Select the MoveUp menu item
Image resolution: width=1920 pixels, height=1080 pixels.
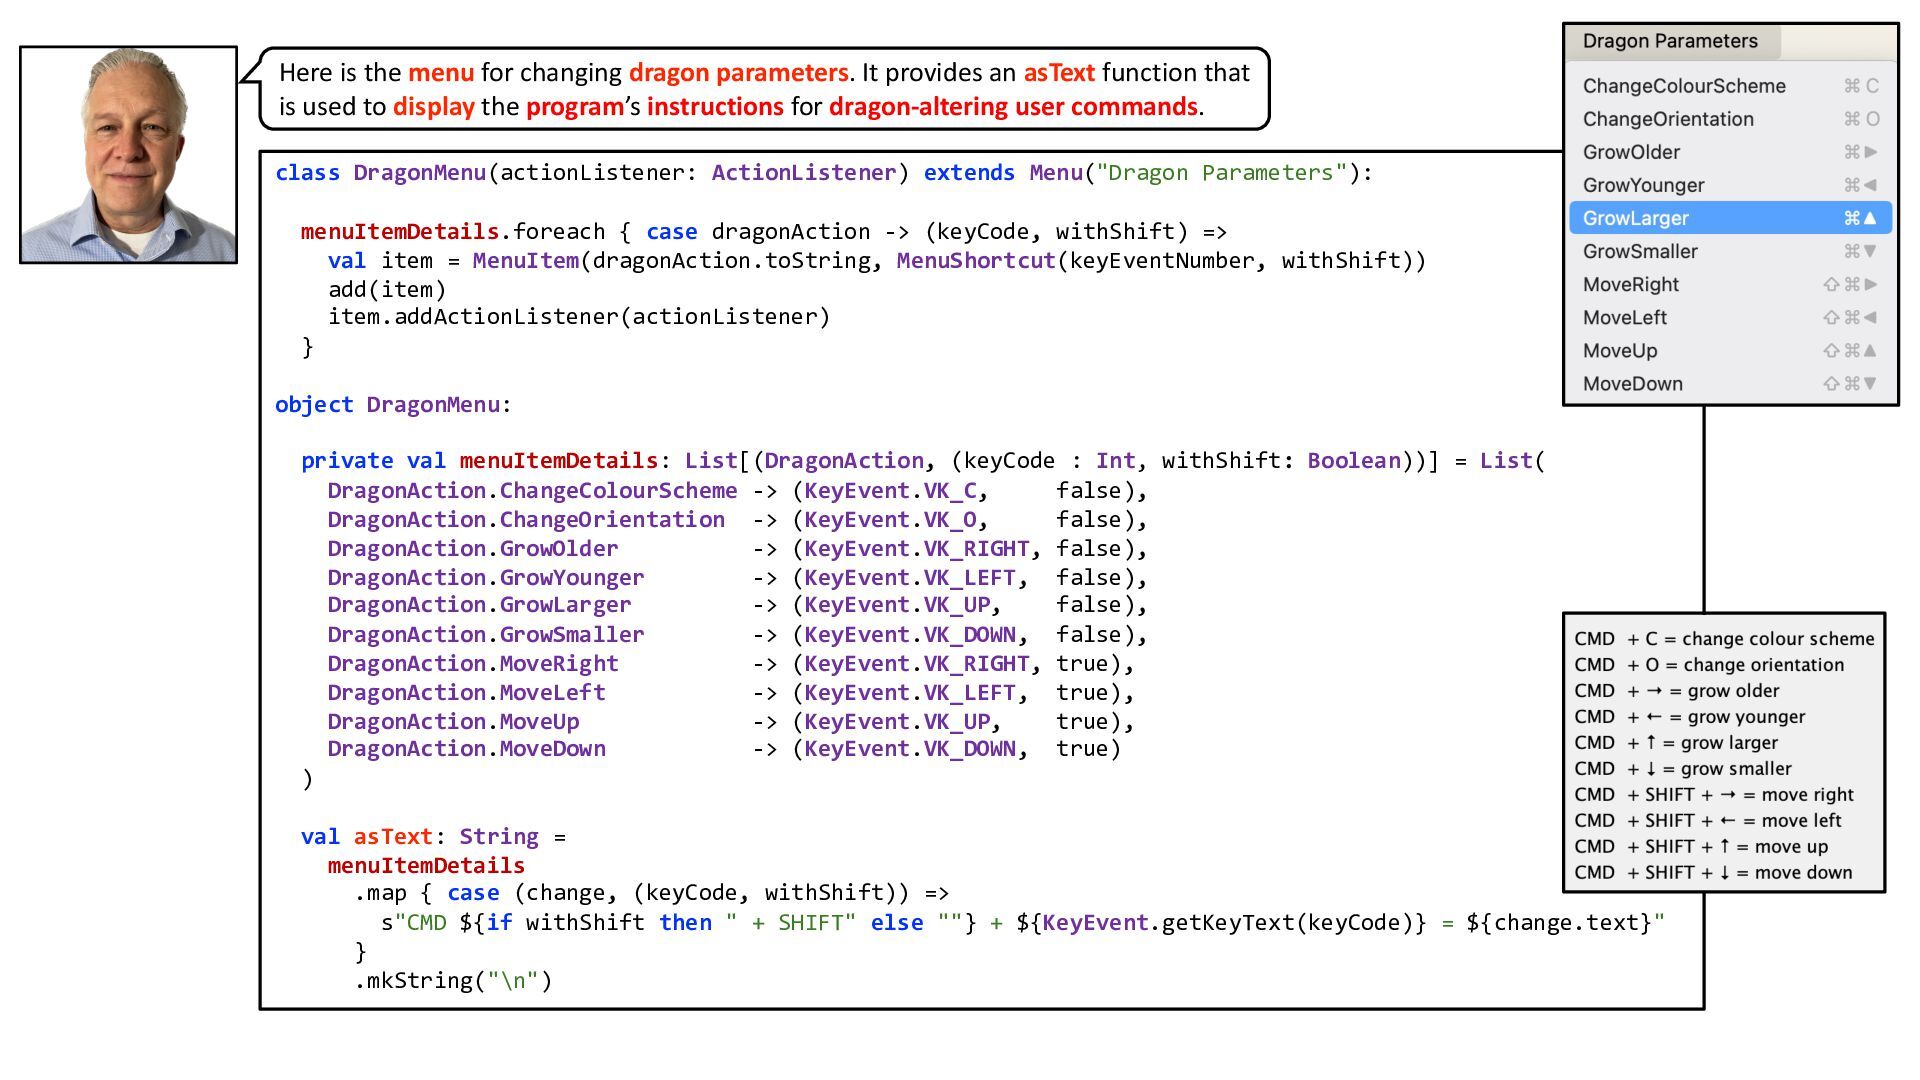1620,351
